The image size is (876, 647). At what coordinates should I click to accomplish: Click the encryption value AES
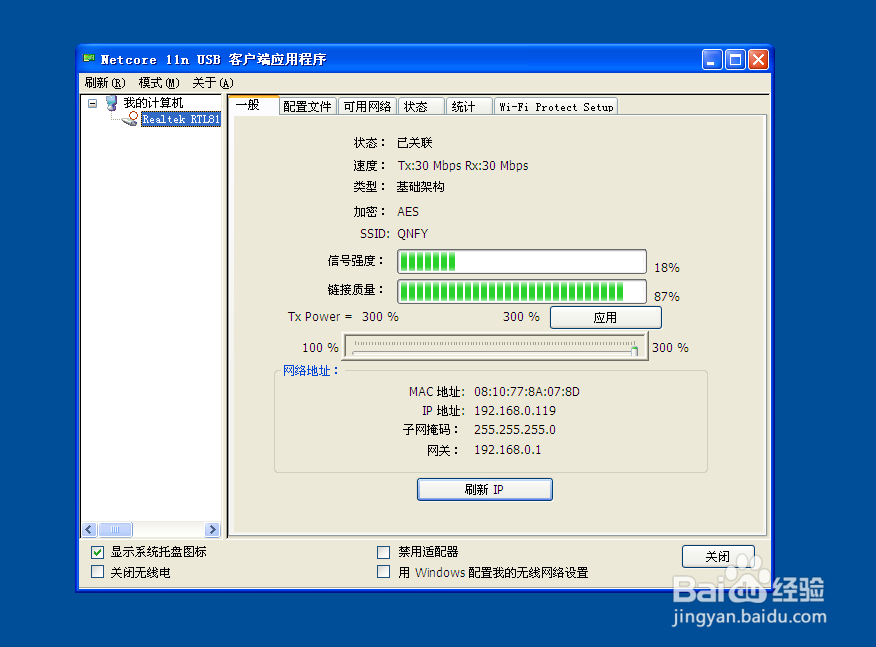(407, 212)
